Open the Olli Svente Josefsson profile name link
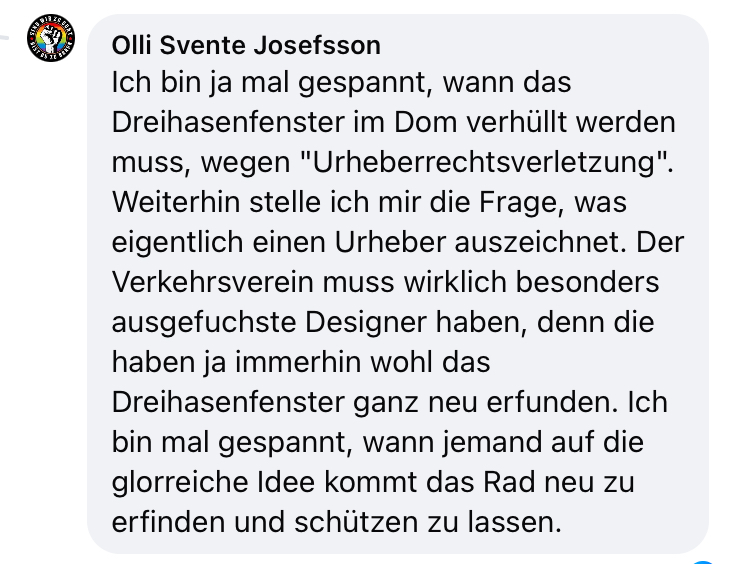 [246, 45]
